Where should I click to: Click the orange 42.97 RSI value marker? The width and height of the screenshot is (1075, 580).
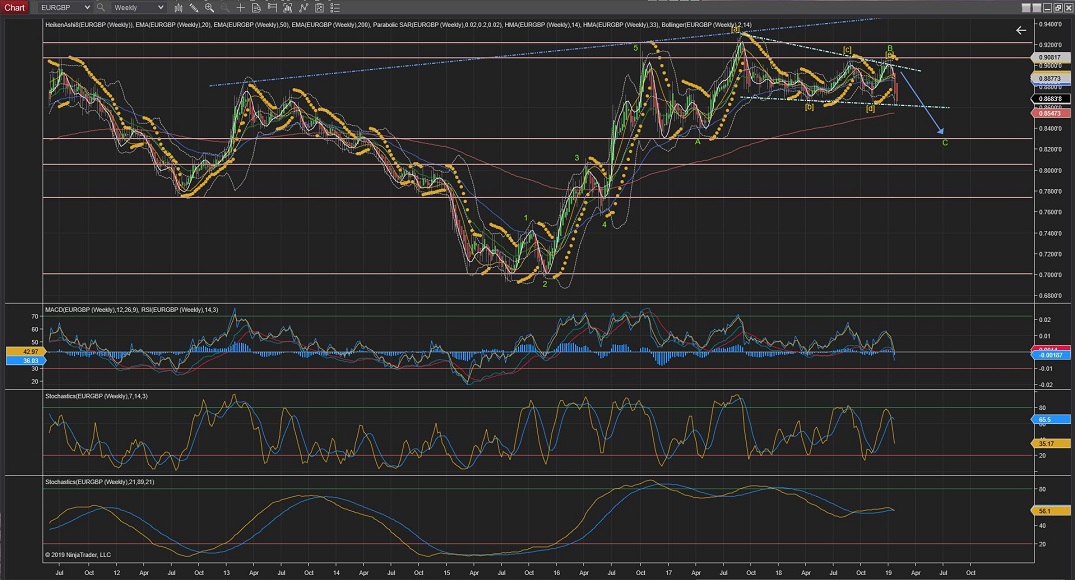pos(25,351)
